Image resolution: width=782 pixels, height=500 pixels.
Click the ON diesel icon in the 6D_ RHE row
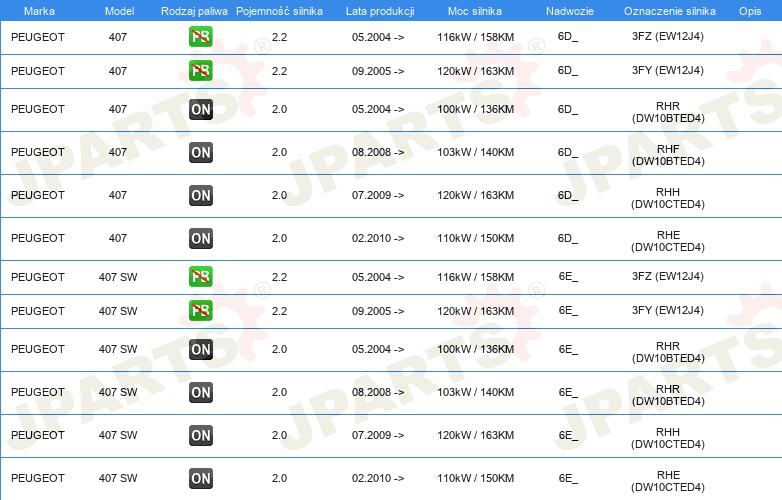click(200, 238)
